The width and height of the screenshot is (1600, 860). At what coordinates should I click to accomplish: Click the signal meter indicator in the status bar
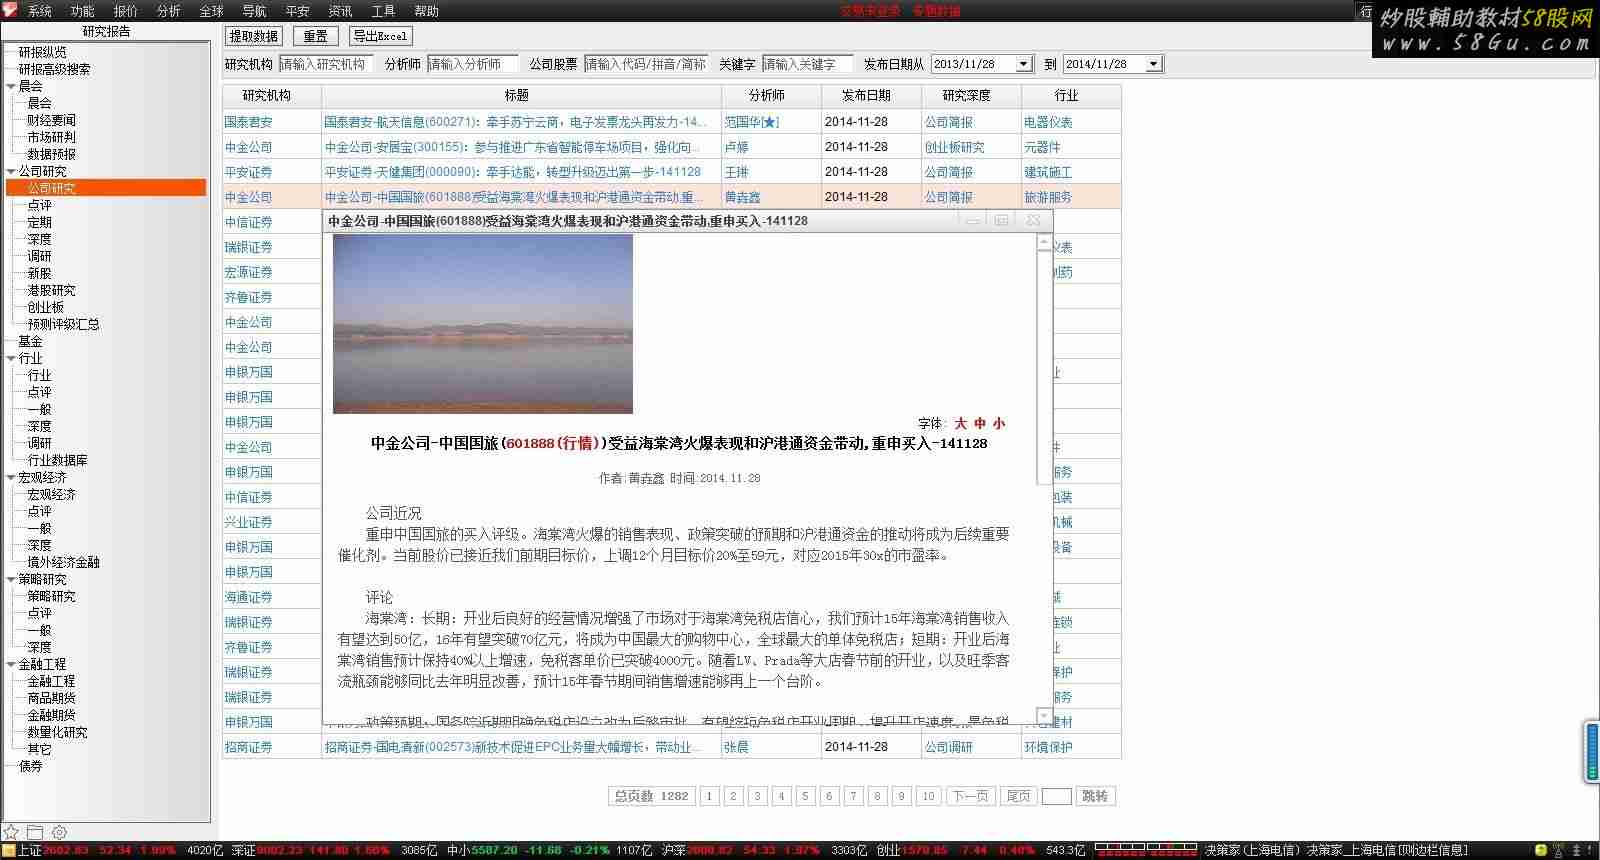click(x=1147, y=851)
